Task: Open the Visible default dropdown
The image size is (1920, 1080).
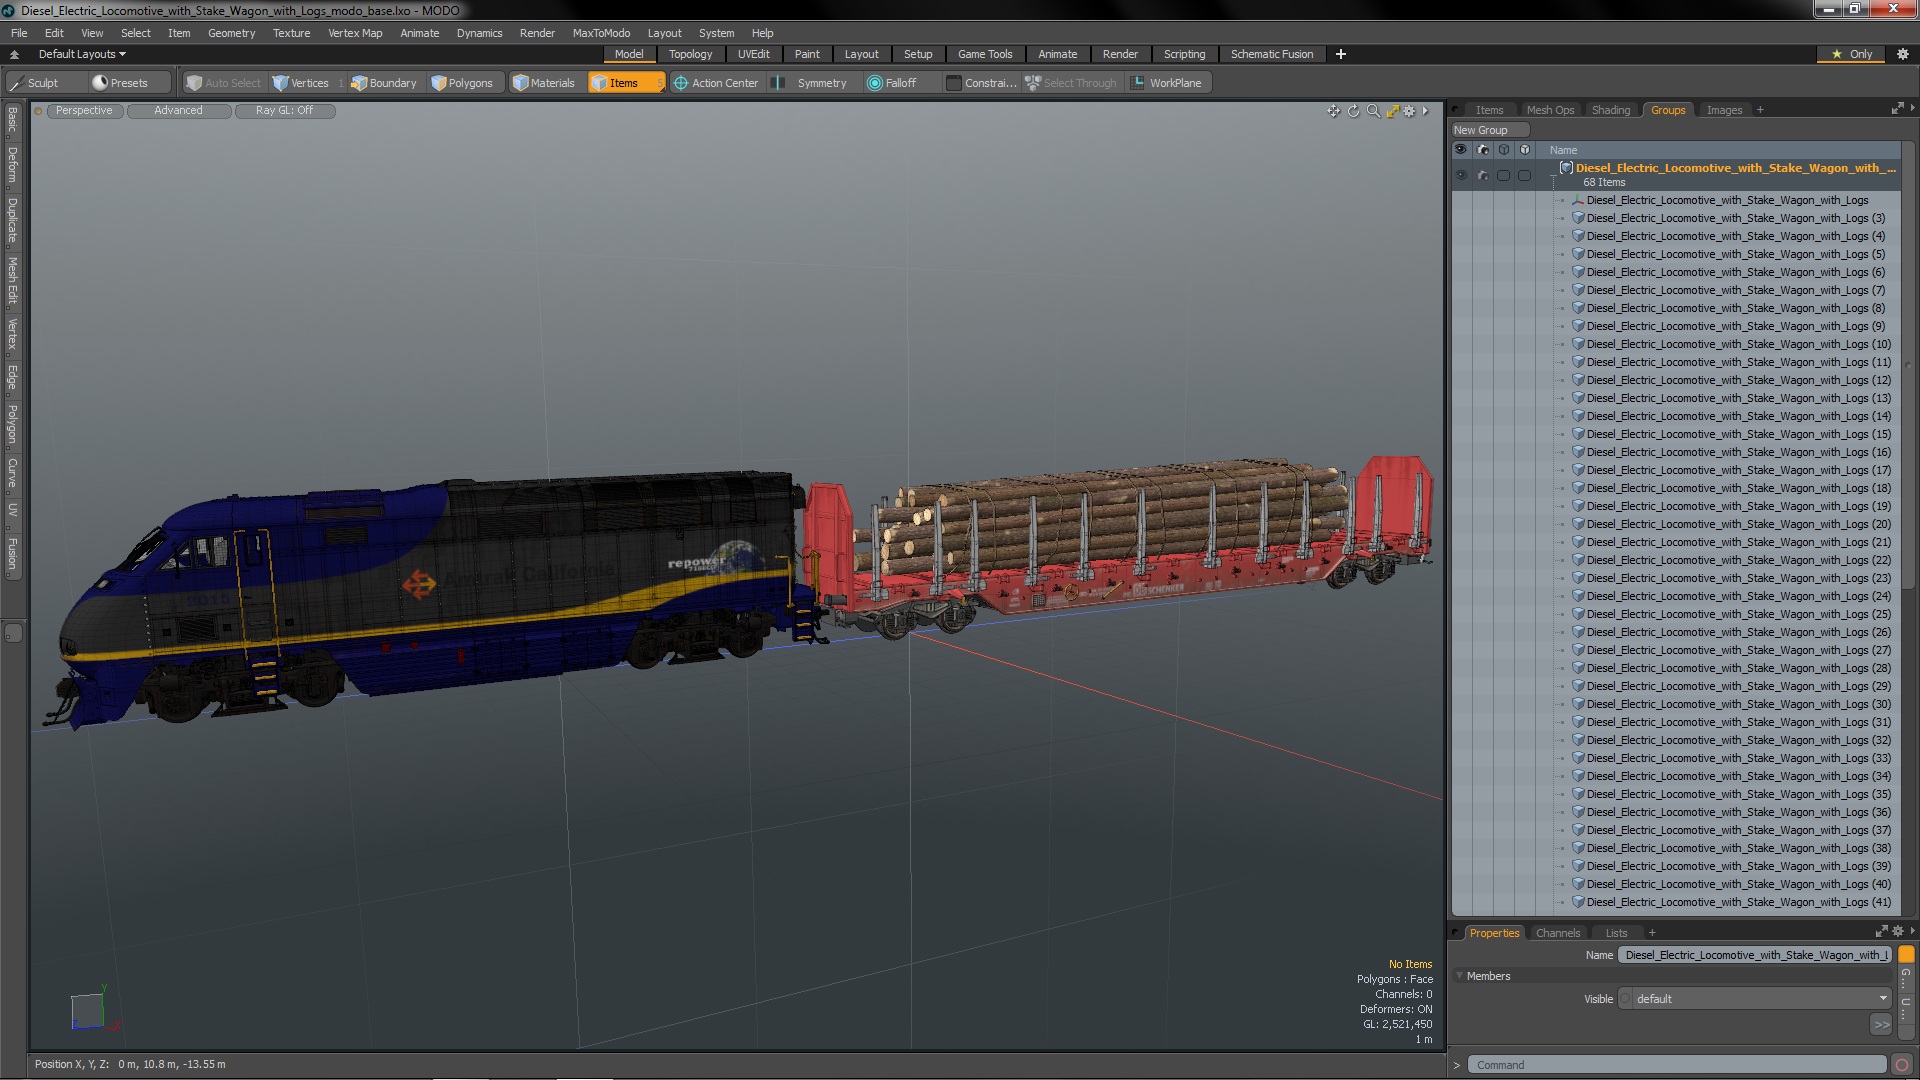Action: coord(1755,999)
